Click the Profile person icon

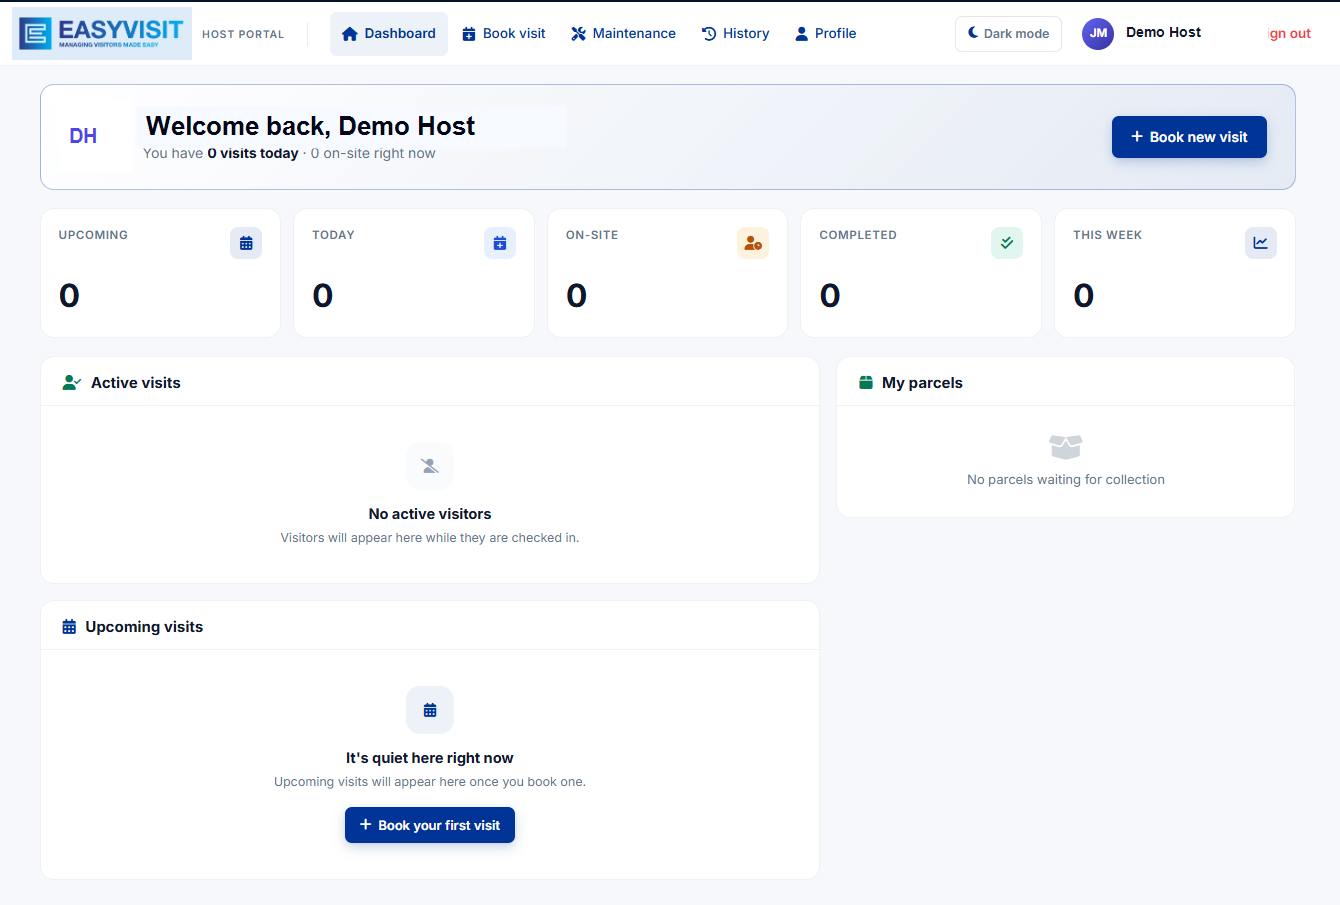coord(801,34)
